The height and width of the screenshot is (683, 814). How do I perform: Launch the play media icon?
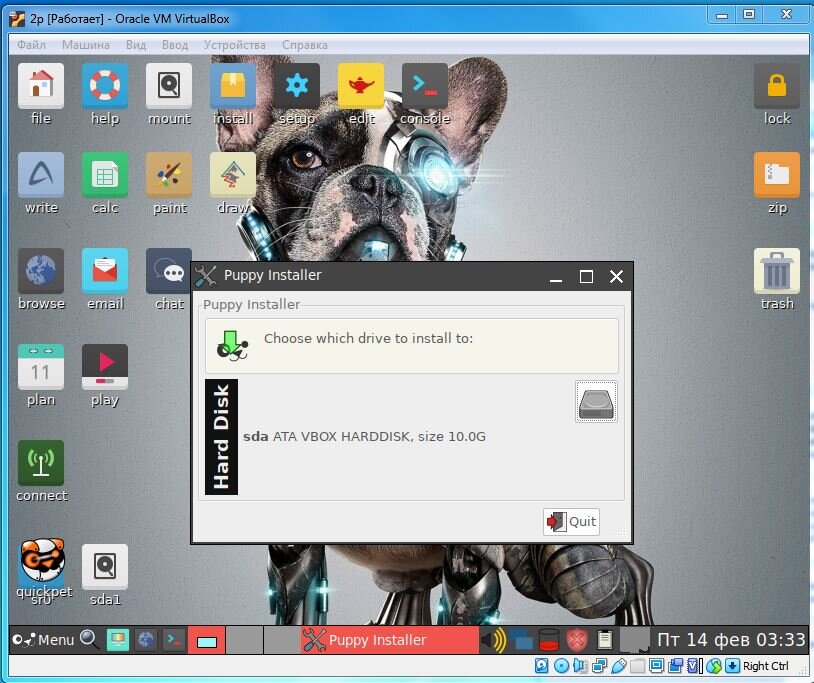[x=105, y=367]
